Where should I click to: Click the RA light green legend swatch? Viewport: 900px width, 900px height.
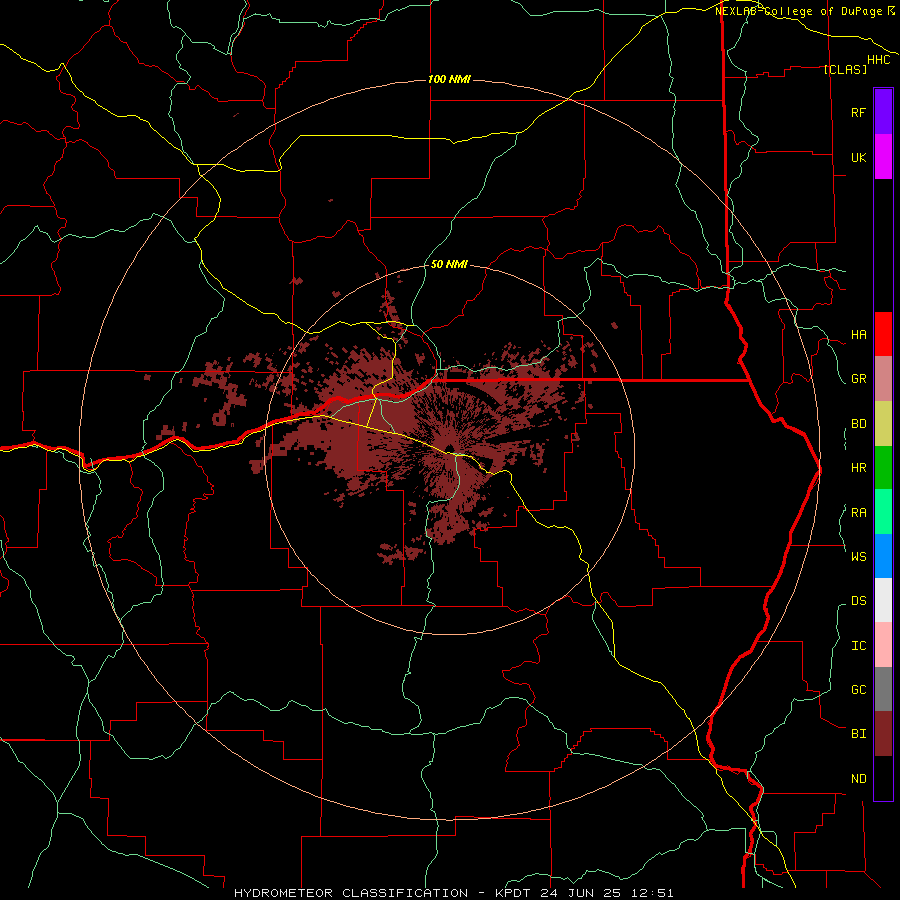click(x=883, y=512)
